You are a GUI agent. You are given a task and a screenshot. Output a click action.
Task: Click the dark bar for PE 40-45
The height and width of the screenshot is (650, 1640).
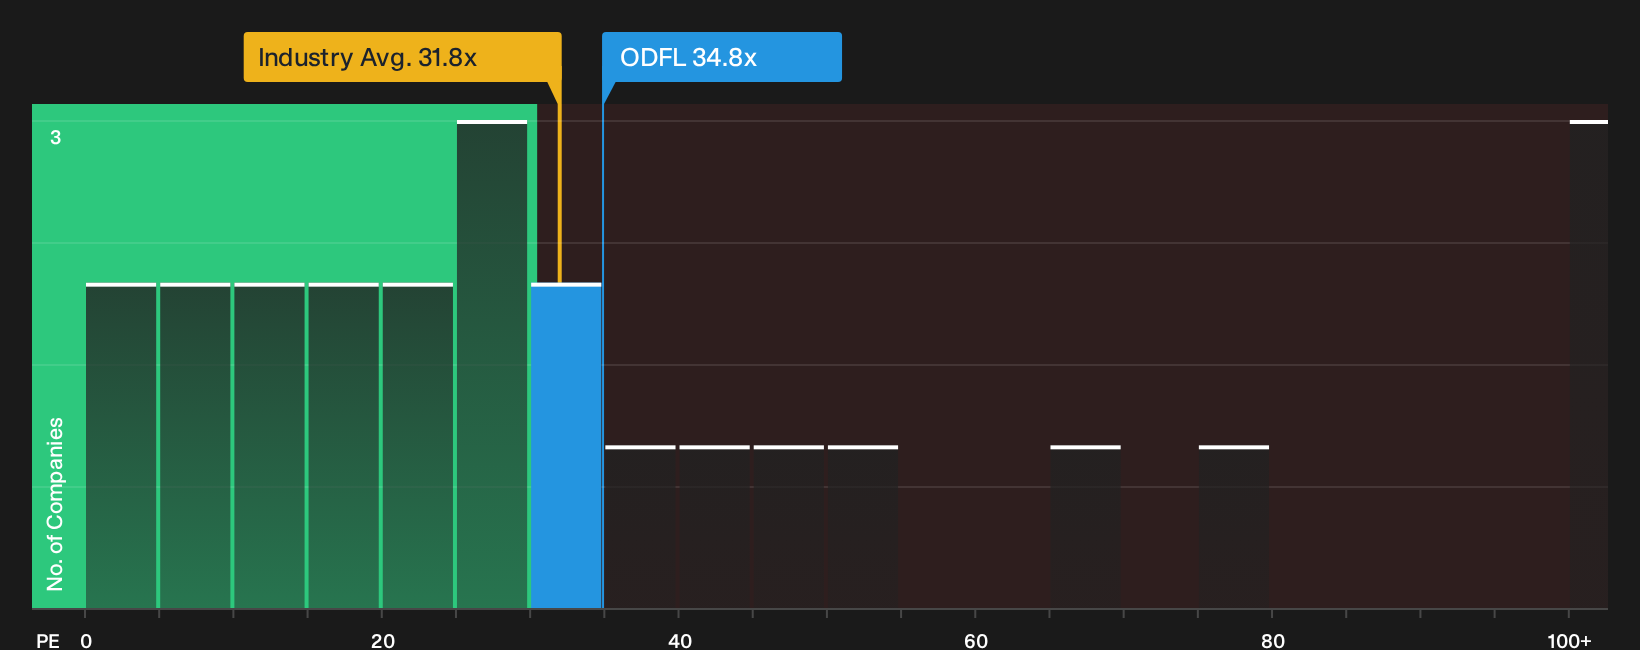(x=714, y=527)
